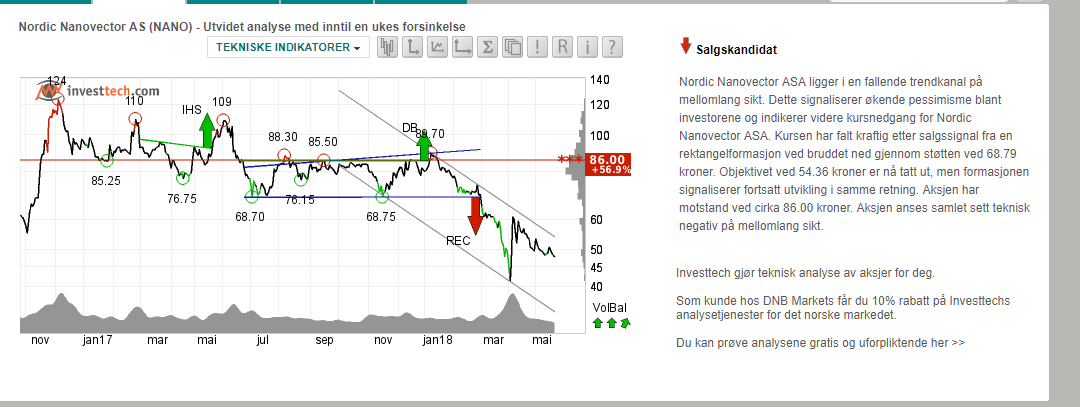
Task: Click the 'Investtech gjør teknisk analyse' text
Action: click(x=805, y=273)
